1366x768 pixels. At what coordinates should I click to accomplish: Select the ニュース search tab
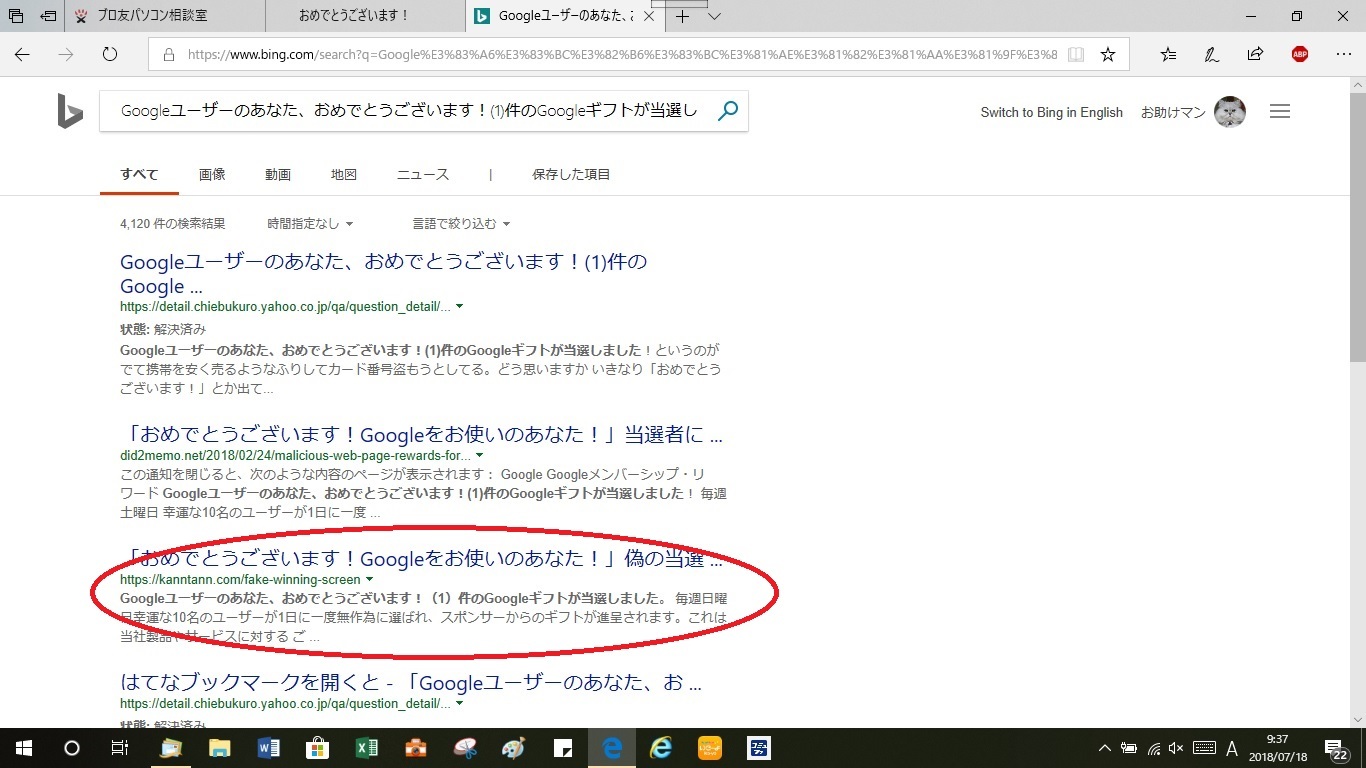coord(423,174)
